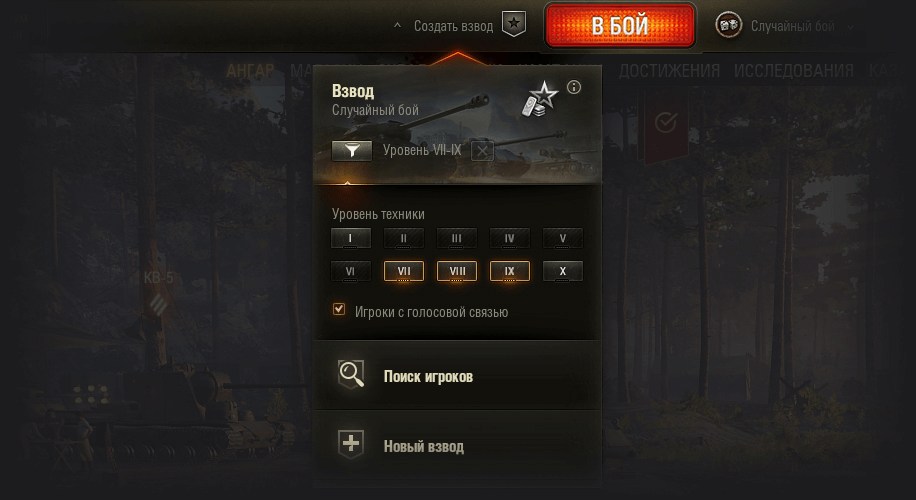The width and height of the screenshot is (916, 500).
Task: Switch to the ИССЛЕДОВАНИЯ tab
Action: click(x=794, y=71)
